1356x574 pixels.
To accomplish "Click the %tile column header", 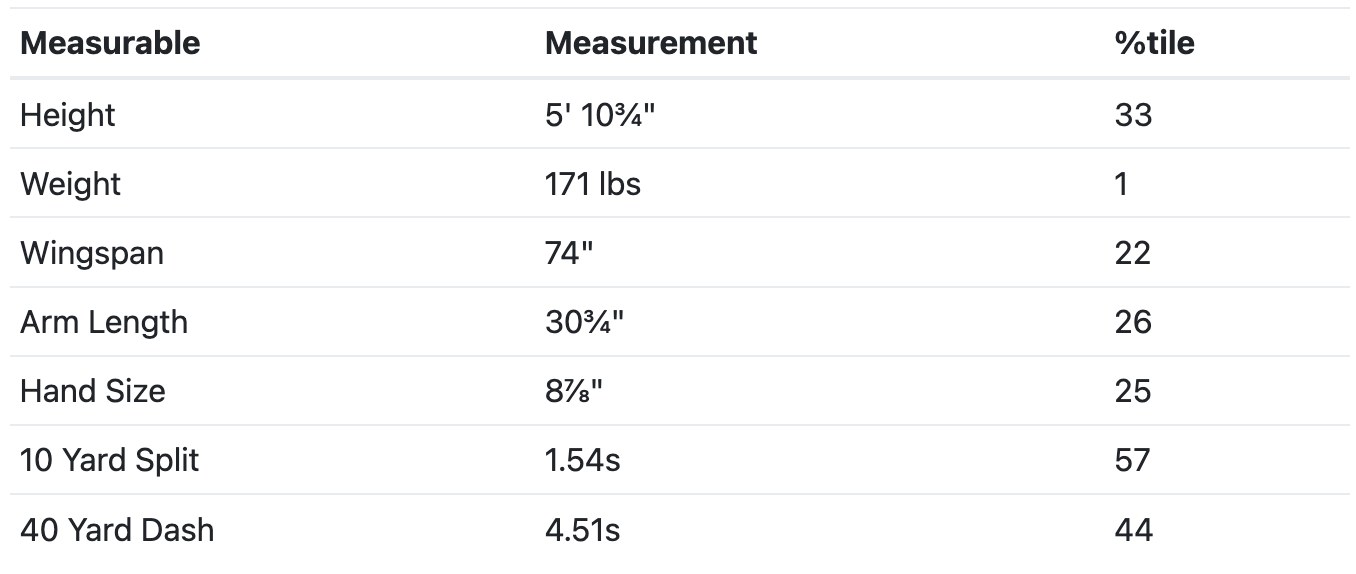I will point(1154,43).
